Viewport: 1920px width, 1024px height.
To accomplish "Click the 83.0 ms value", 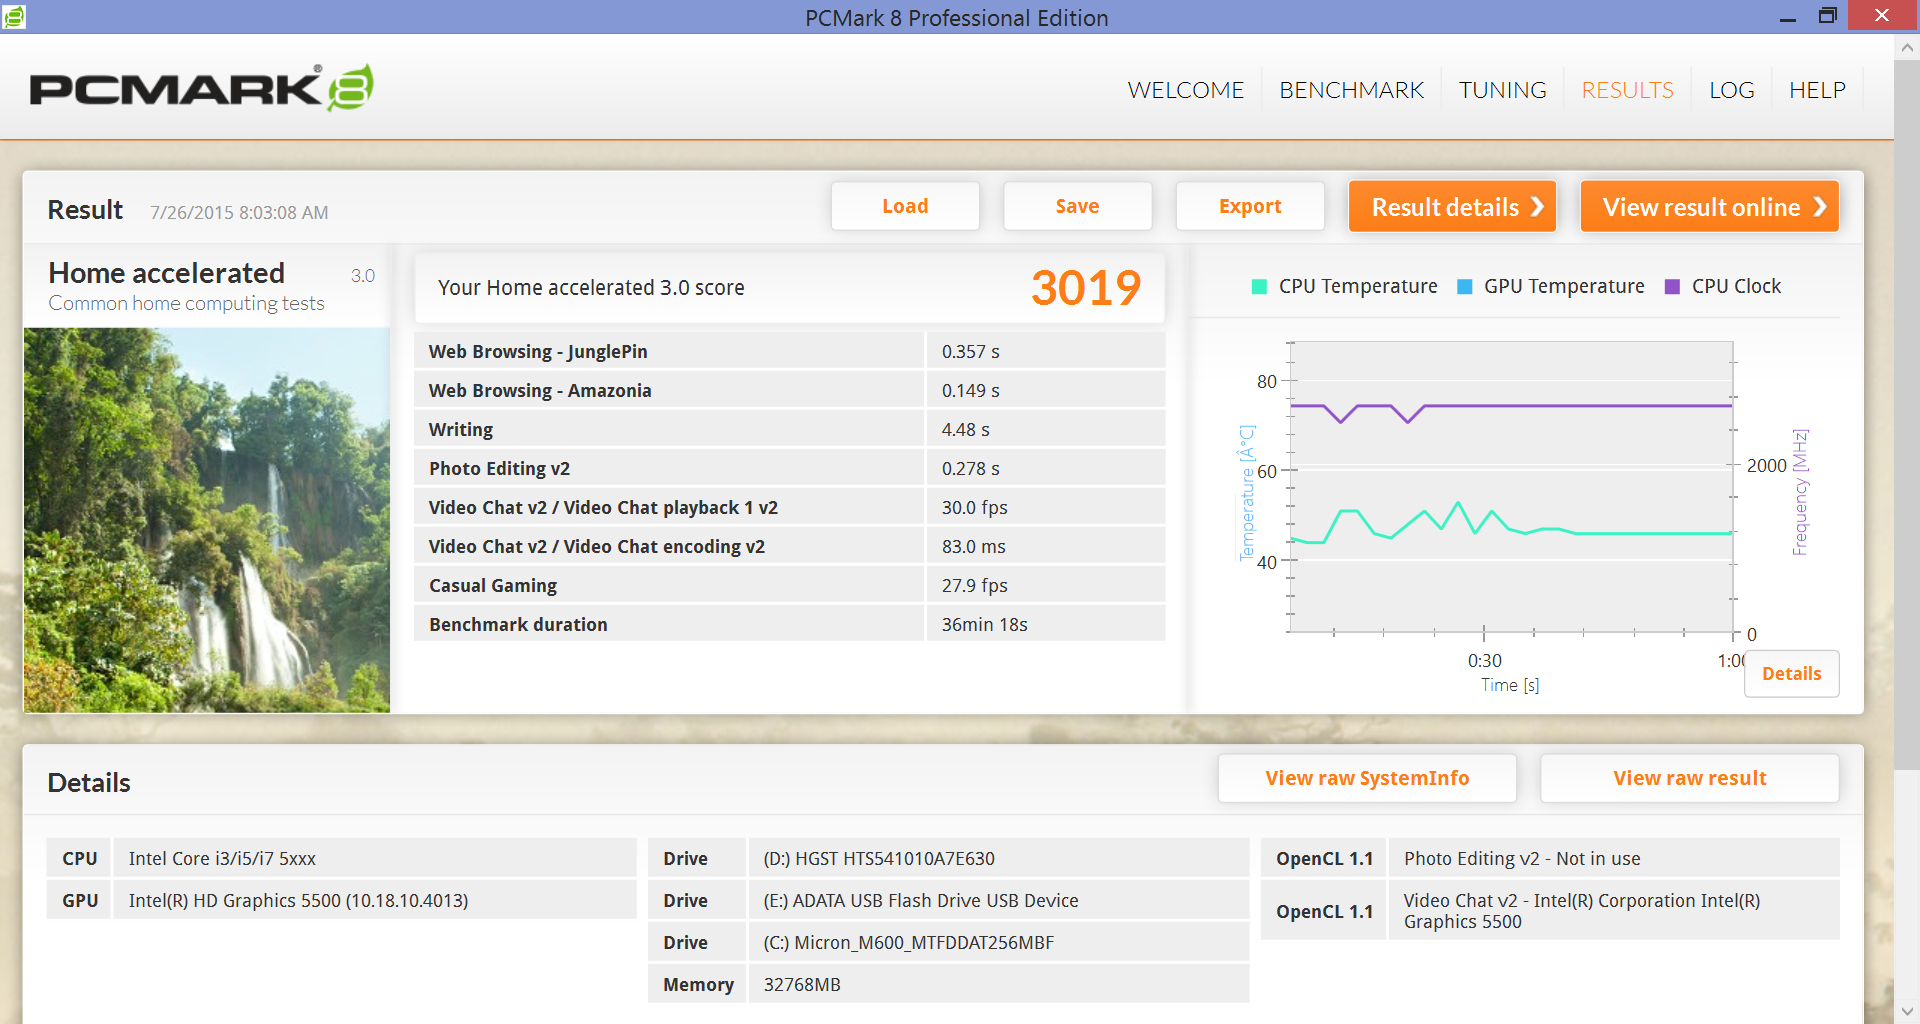I will (x=973, y=546).
